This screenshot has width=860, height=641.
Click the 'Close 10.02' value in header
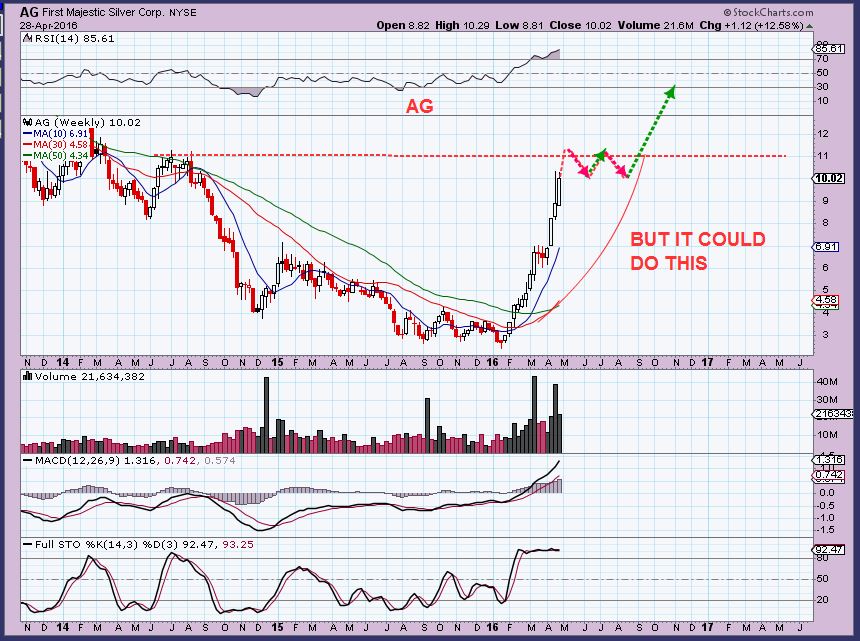(580, 25)
